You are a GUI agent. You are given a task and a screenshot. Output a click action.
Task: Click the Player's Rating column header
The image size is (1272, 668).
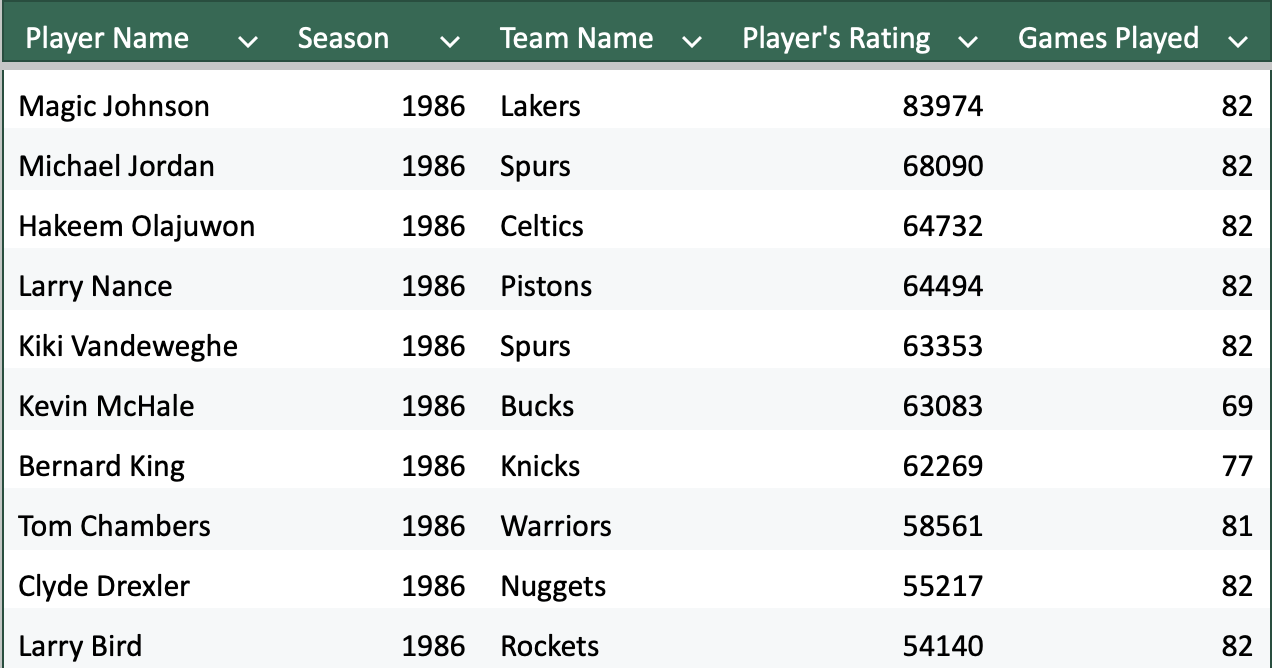pos(836,38)
